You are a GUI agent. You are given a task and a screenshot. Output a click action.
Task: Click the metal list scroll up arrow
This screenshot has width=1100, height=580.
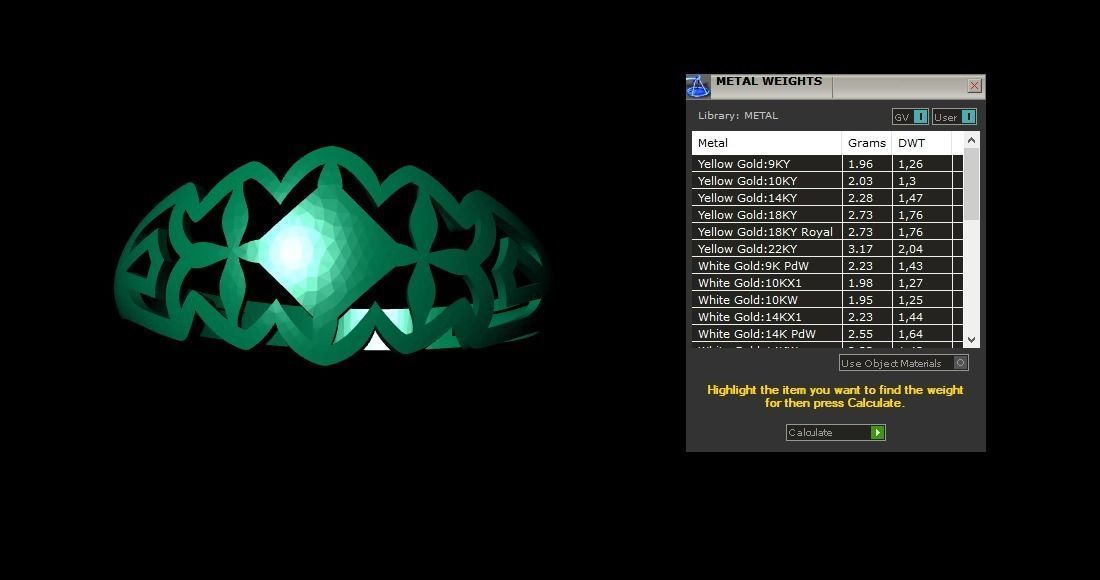click(972, 140)
